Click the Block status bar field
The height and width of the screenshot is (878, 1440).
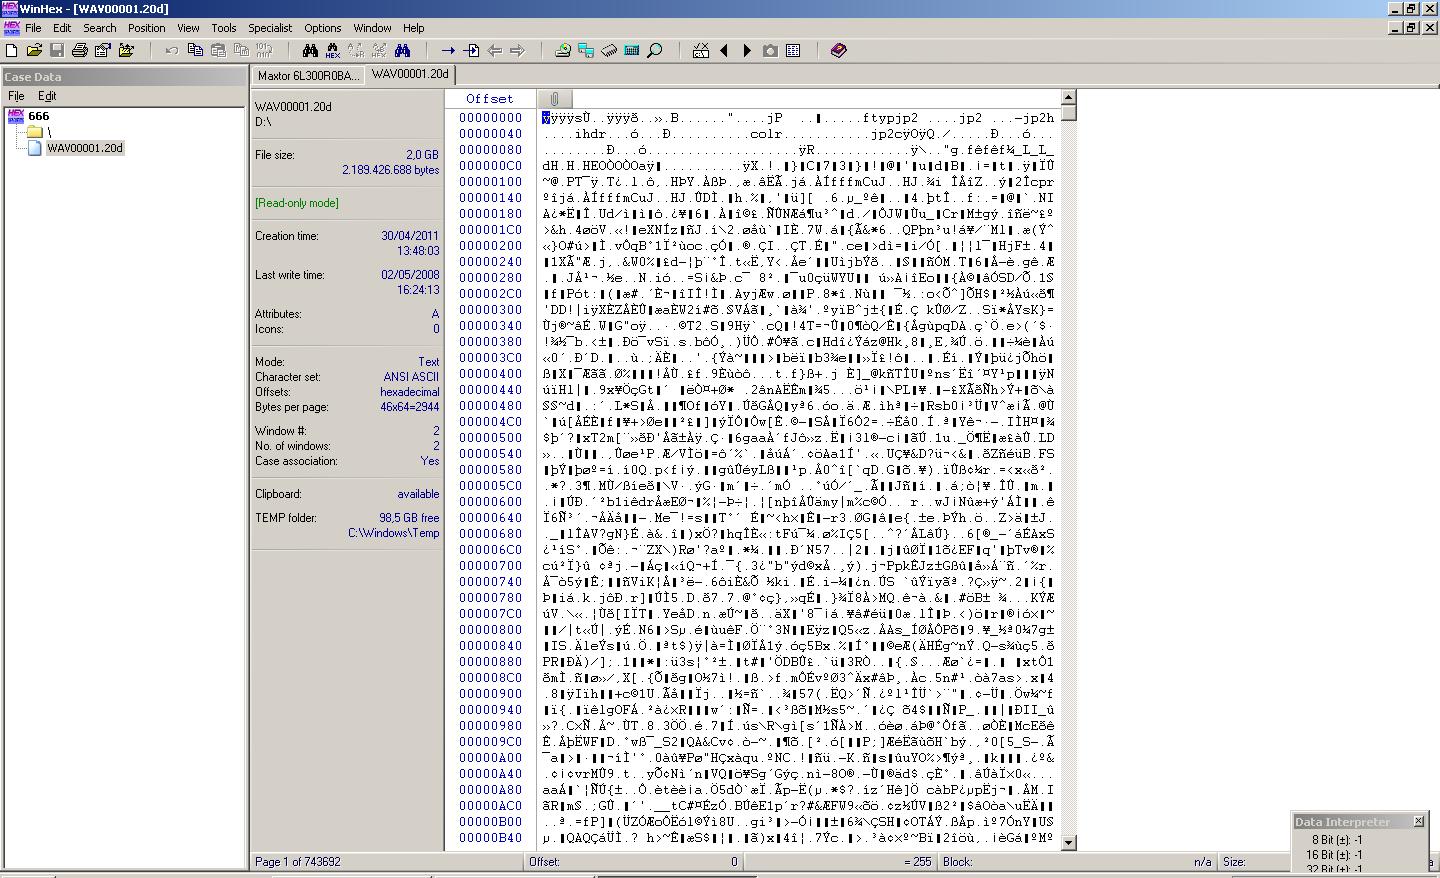point(1079,862)
